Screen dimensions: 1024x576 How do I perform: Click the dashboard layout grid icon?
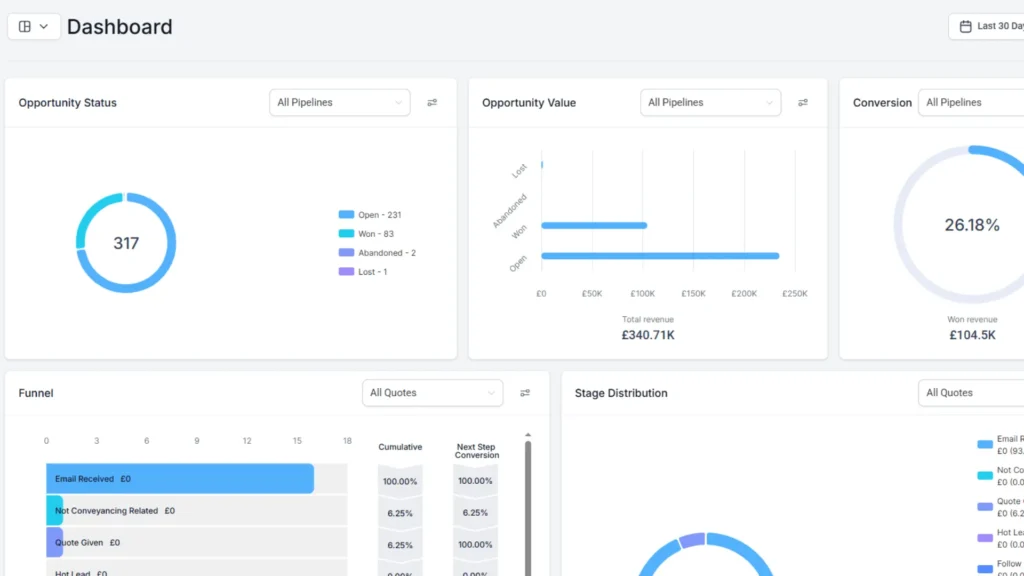click(24, 26)
